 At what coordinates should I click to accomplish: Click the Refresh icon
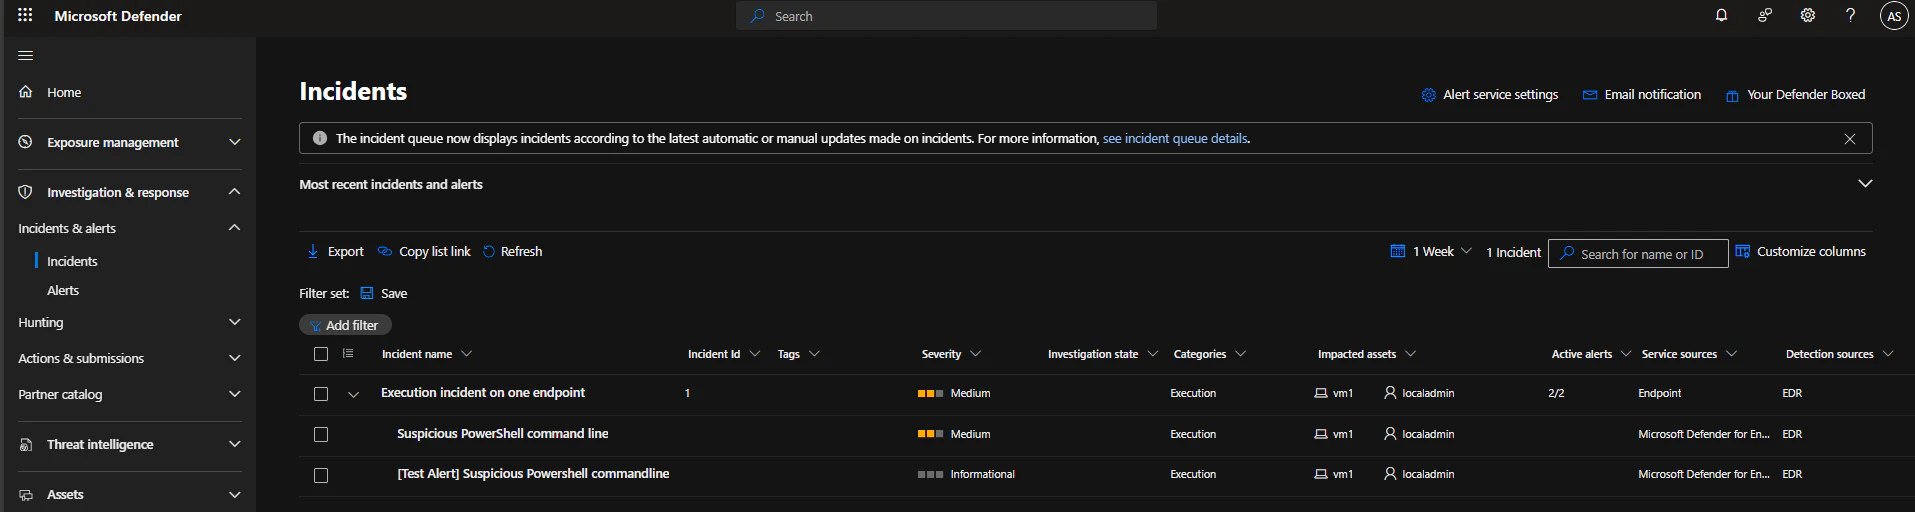coord(489,252)
